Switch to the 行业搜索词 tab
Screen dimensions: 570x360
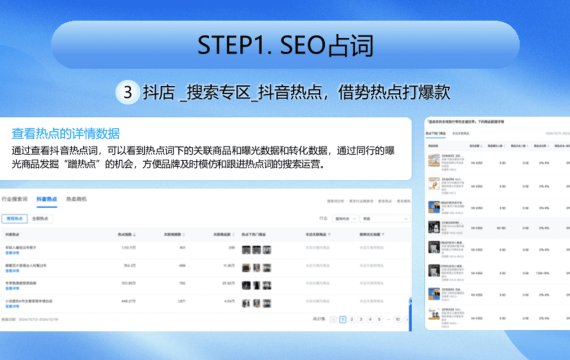(15, 199)
